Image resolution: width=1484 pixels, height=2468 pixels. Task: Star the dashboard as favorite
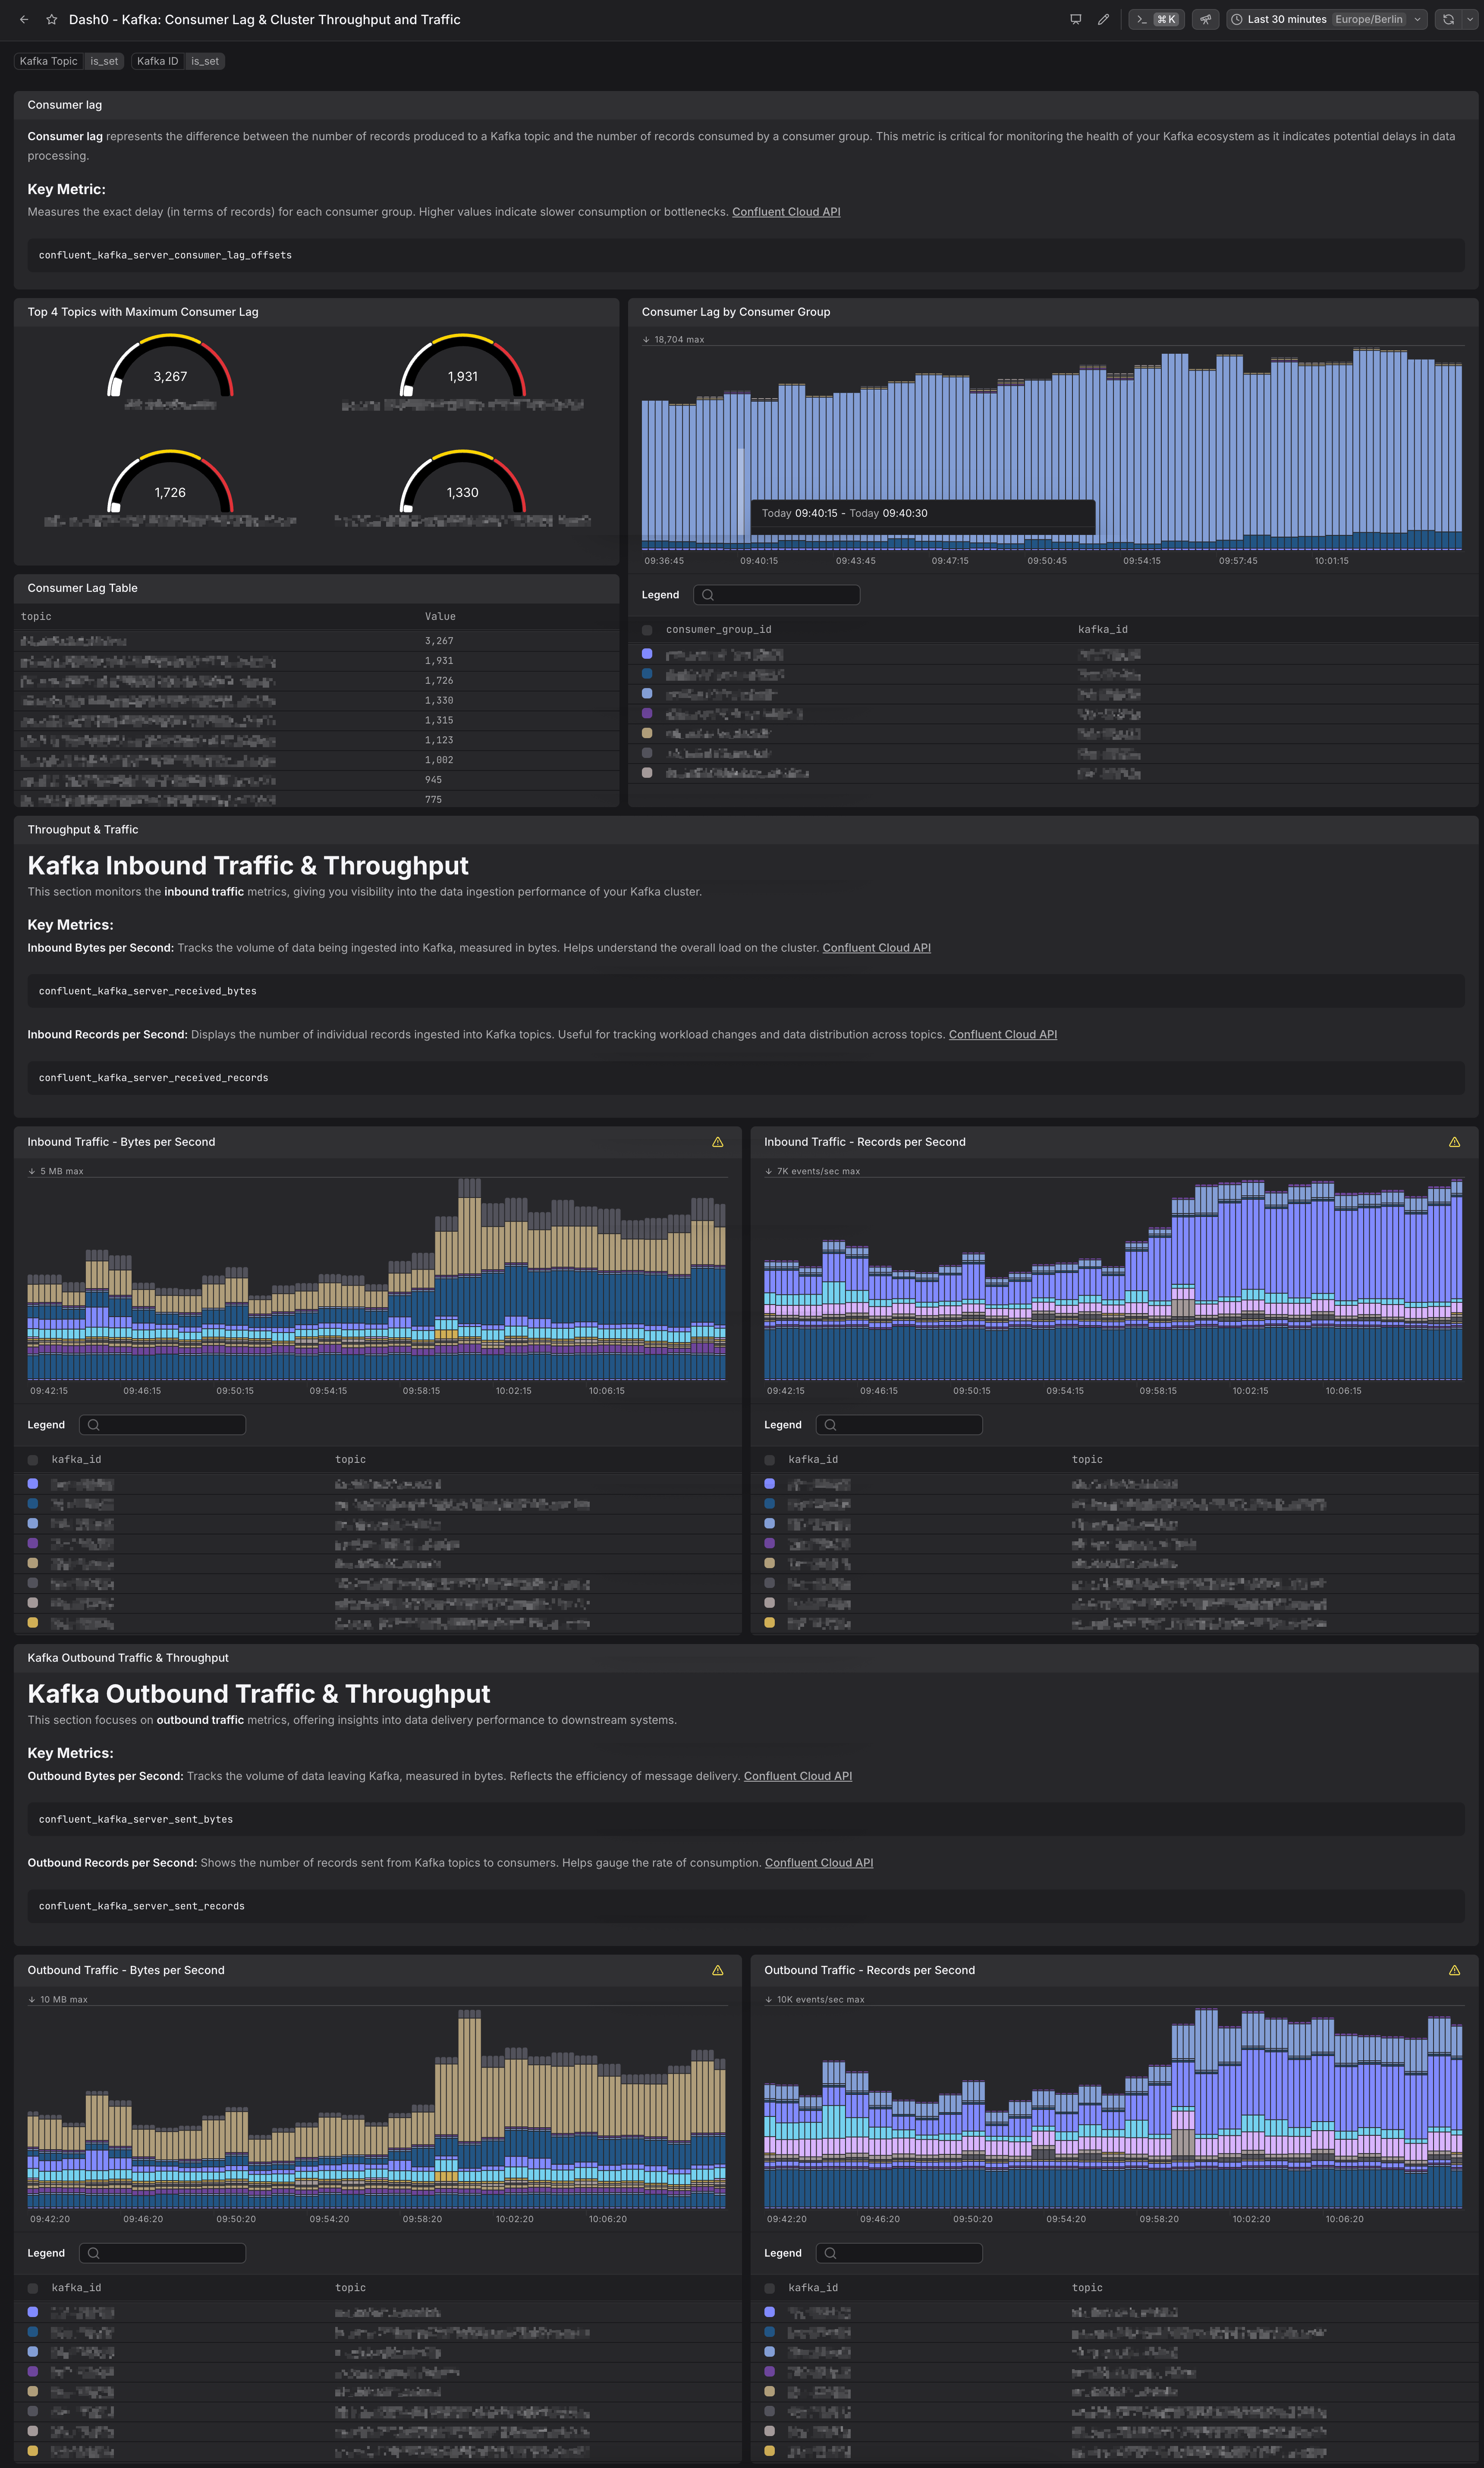[51, 19]
